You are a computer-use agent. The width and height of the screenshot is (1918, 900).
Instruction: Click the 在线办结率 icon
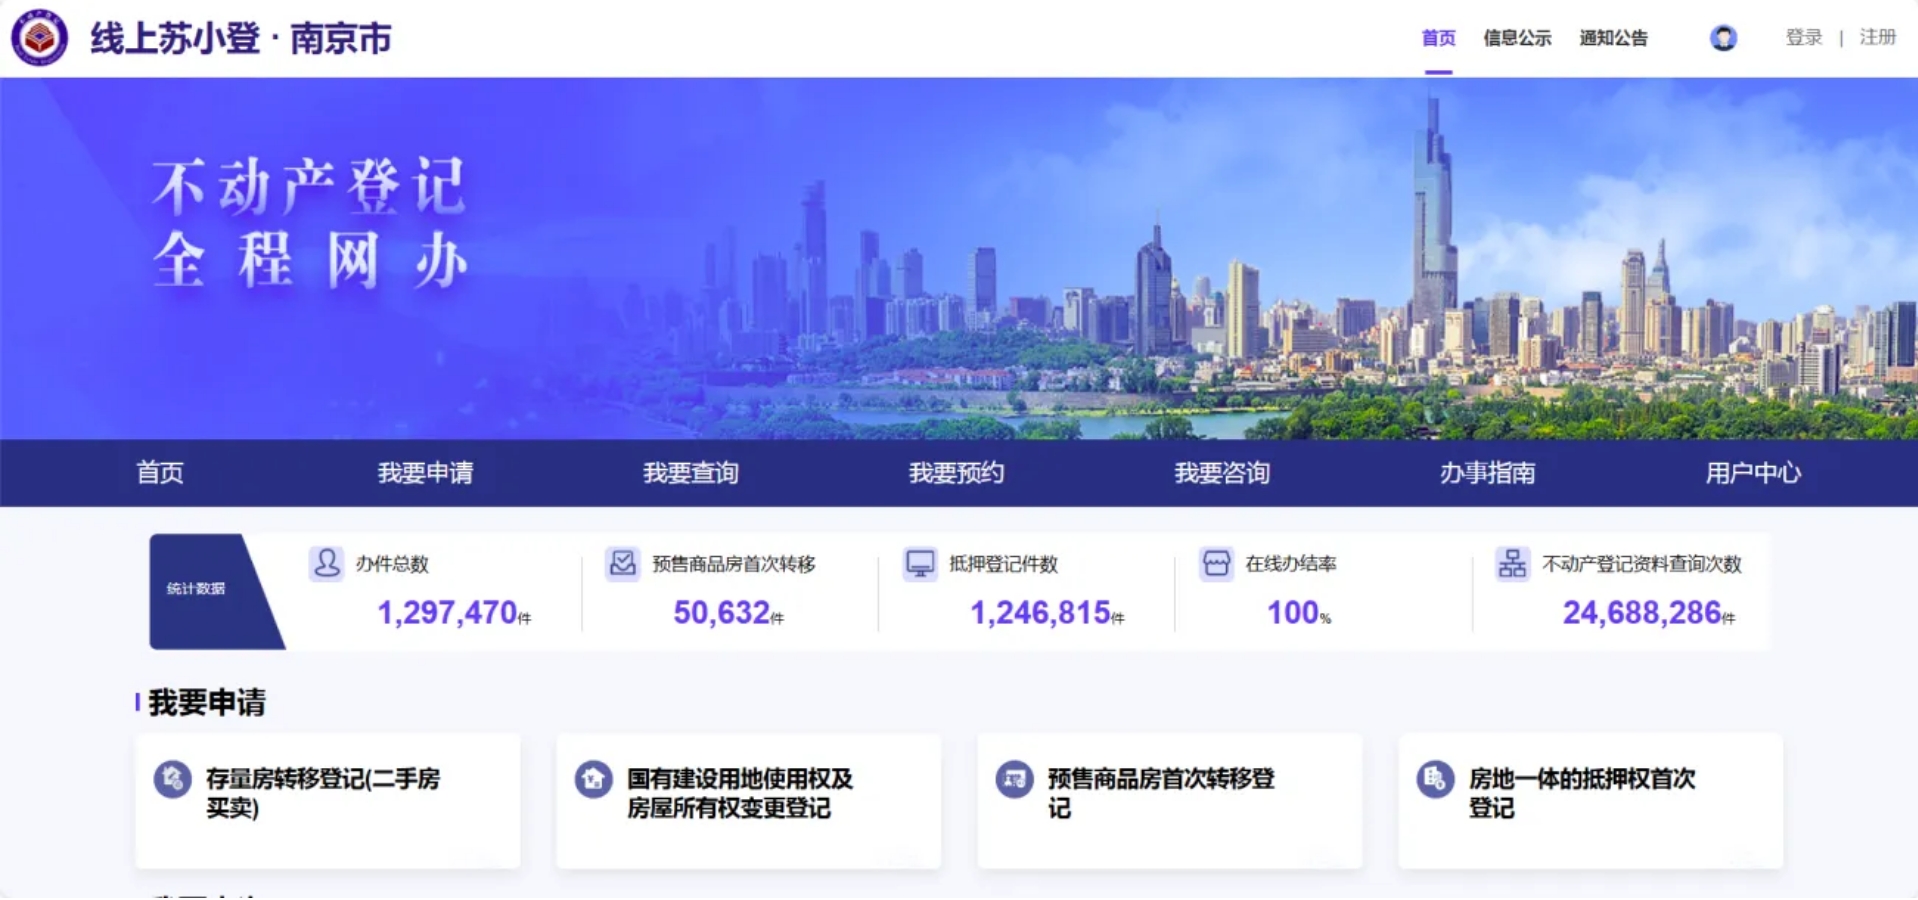pos(1216,563)
